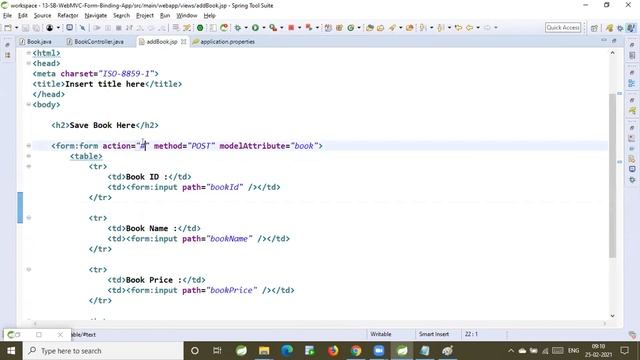This screenshot has width=640, height=360.
Task: Click the Run Last Tool icon
Action: (273, 28)
